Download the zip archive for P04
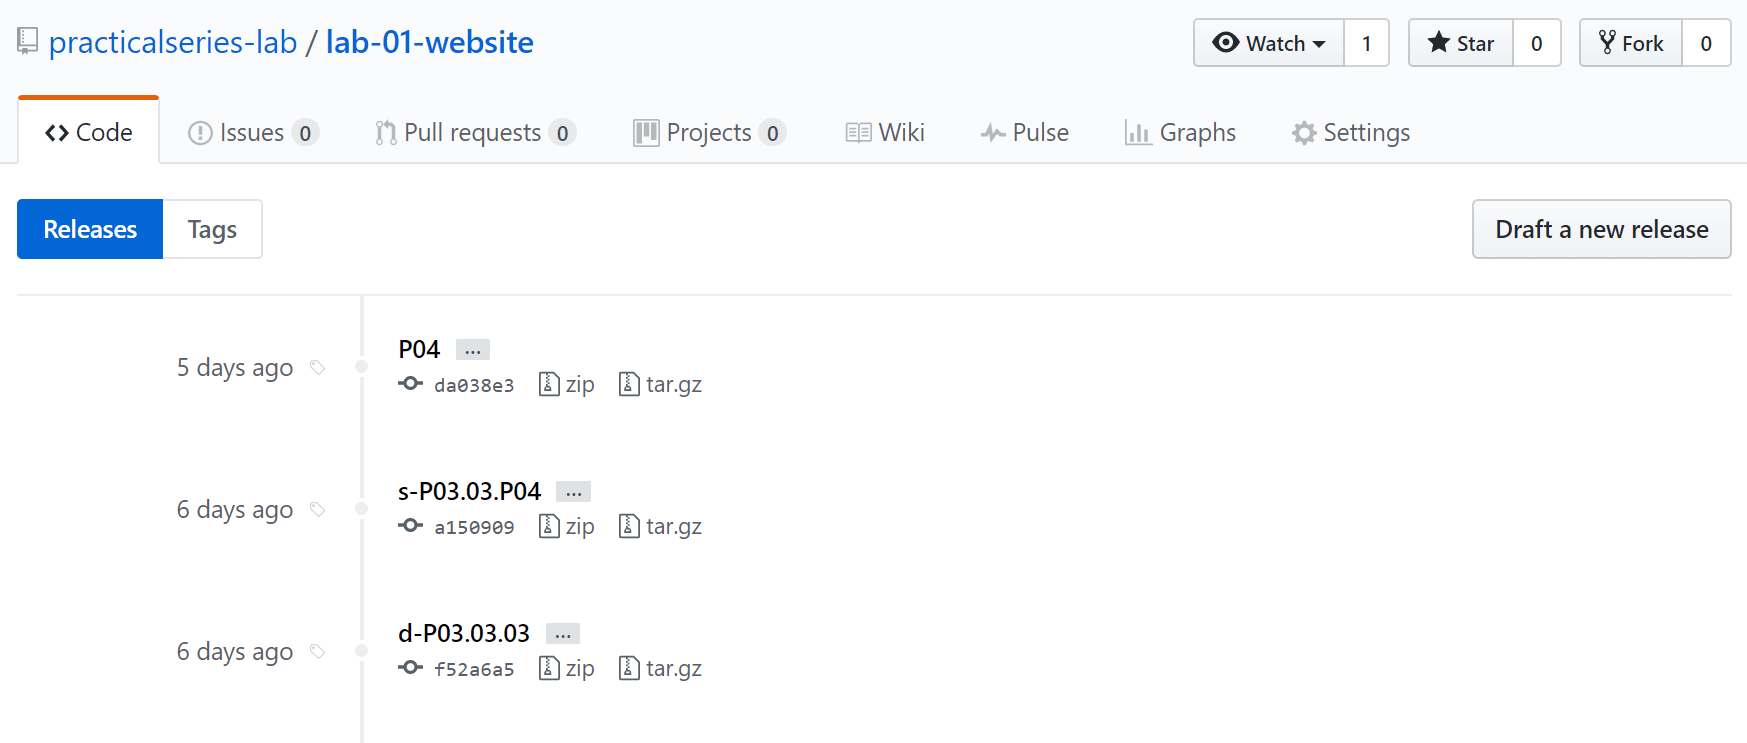This screenshot has width=1747, height=743. tap(566, 384)
